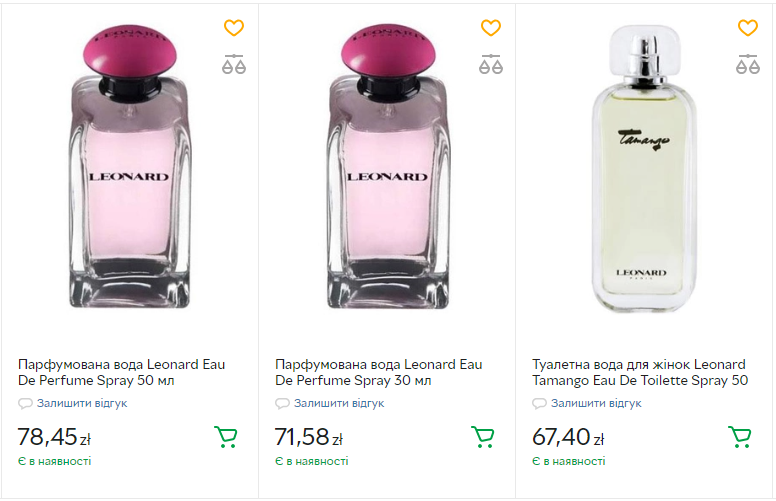This screenshot has height=501, width=776.
Task: Add Leonard 30 ml perfume to wishlist
Action: pyautogui.click(x=491, y=28)
